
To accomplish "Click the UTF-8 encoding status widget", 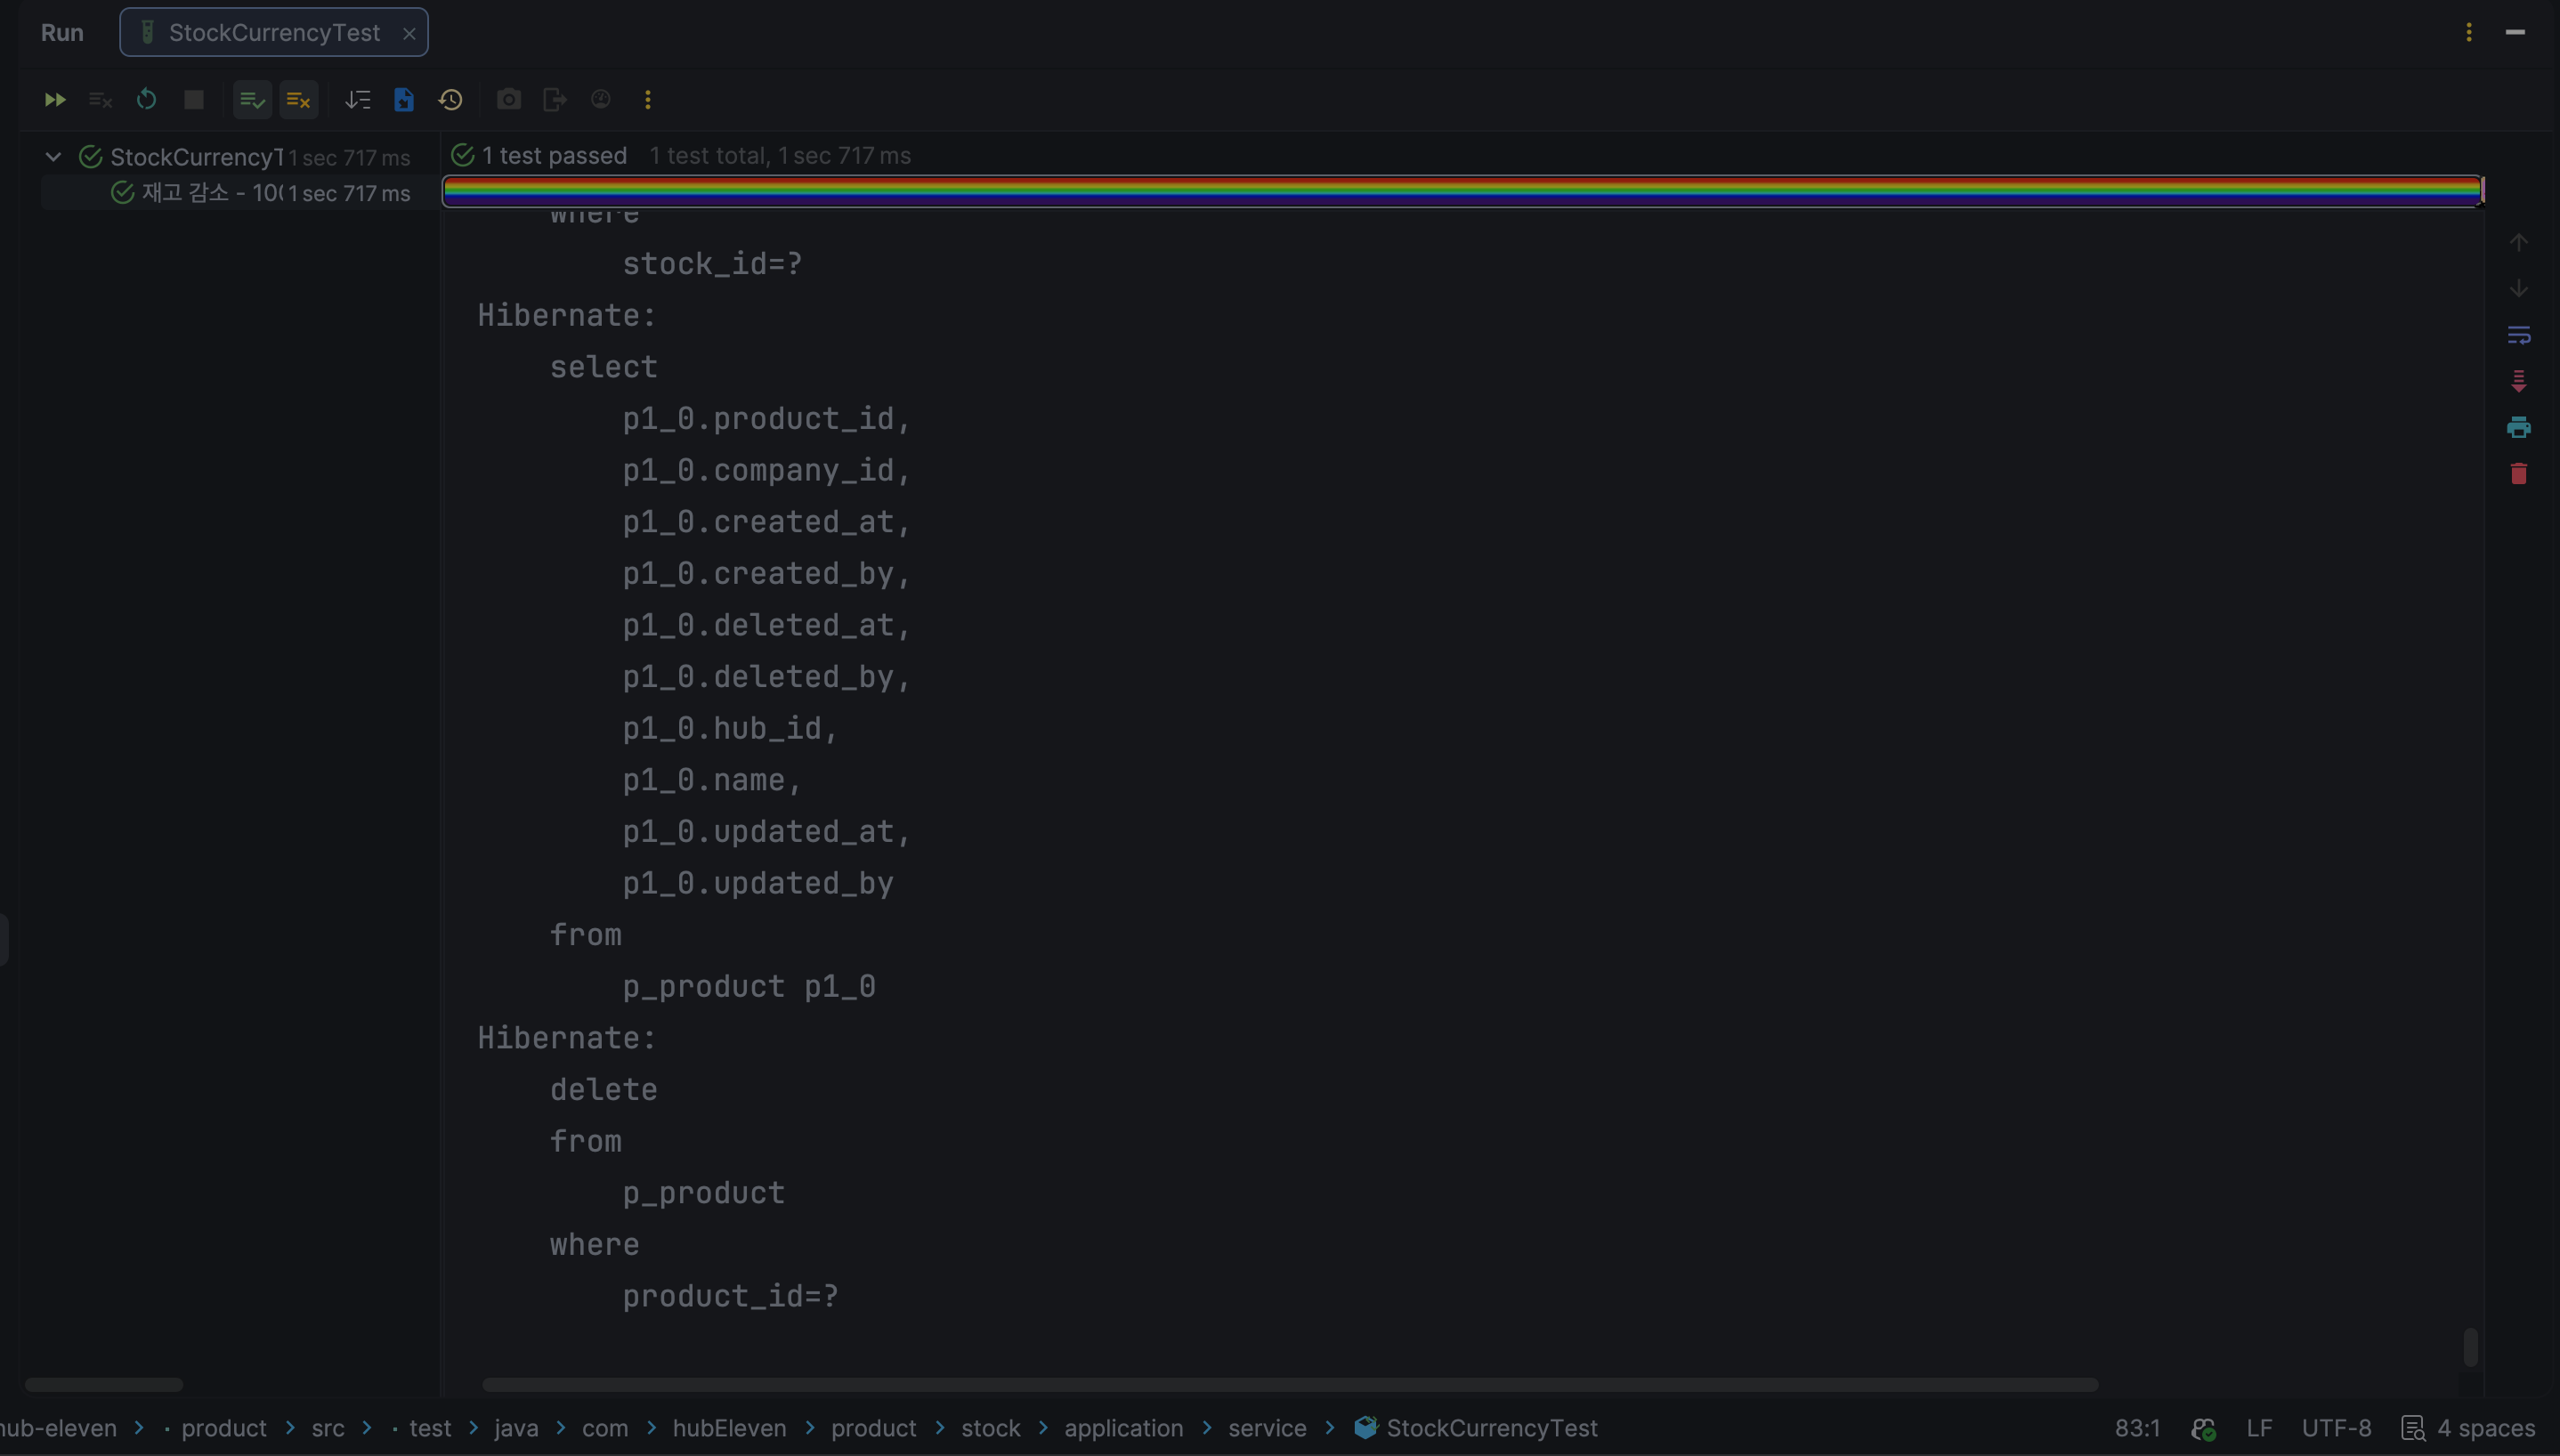I will pos(2336,1428).
